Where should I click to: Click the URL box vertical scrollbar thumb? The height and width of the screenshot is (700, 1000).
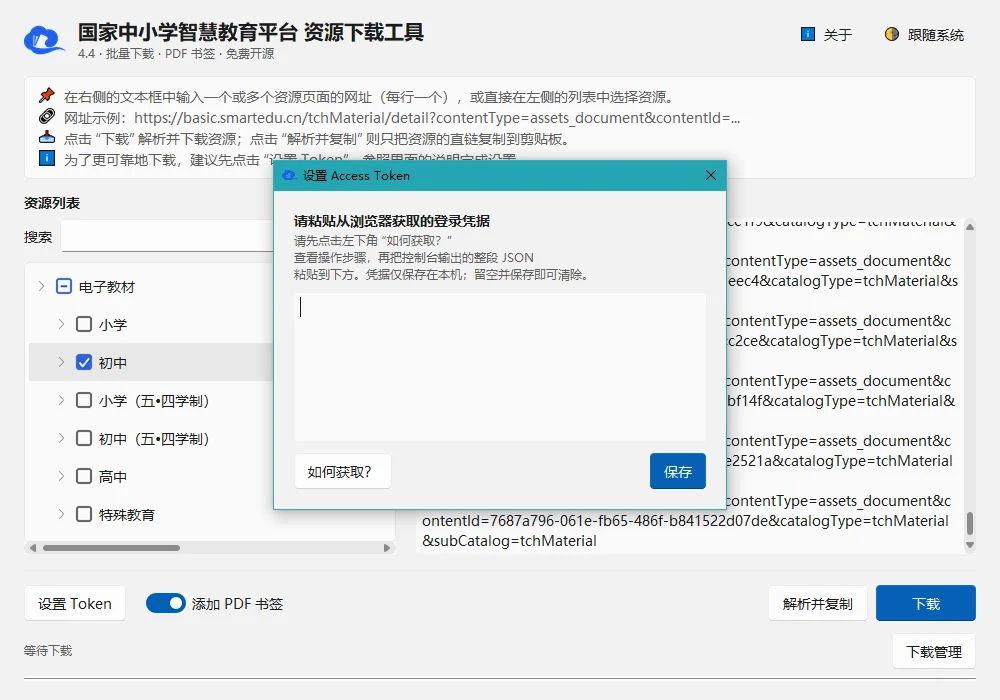[970, 523]
